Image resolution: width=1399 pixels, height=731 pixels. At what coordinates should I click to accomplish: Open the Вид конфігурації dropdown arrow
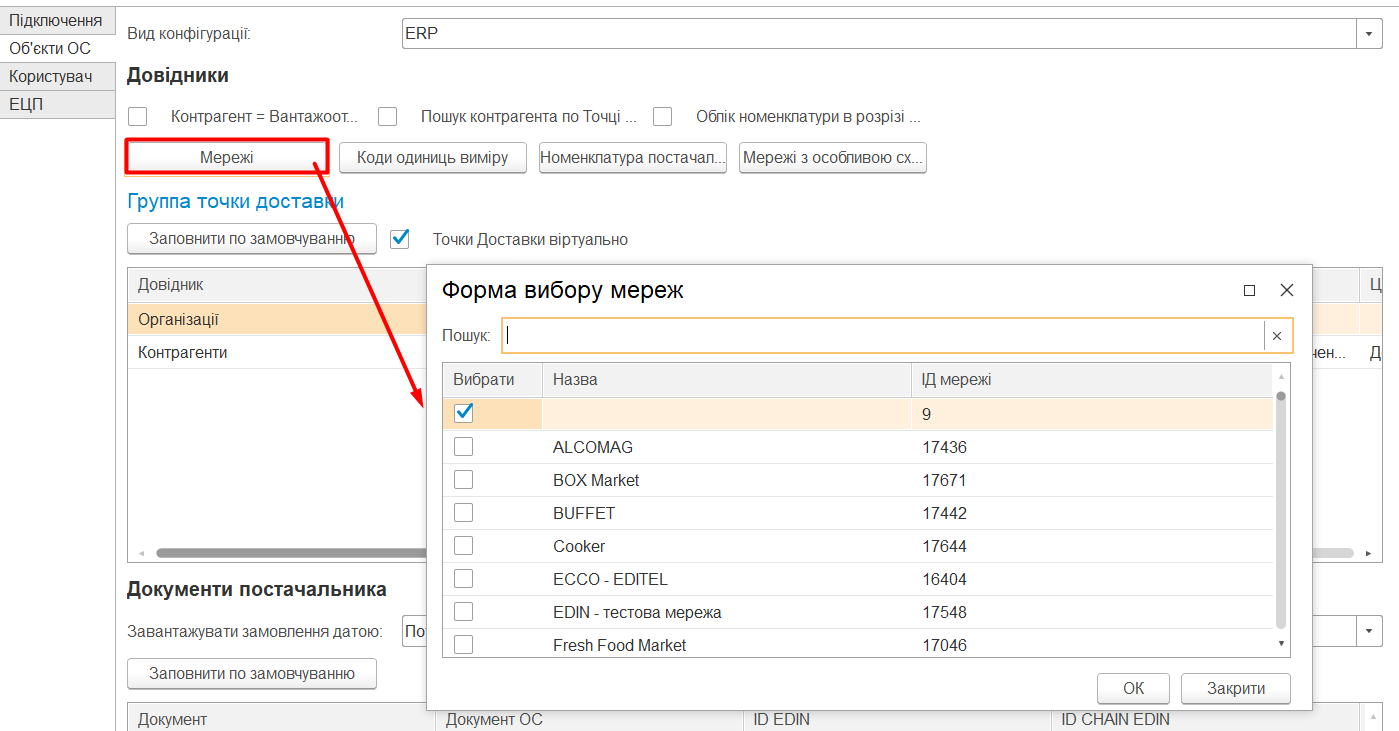click(x=1369, y=34)
